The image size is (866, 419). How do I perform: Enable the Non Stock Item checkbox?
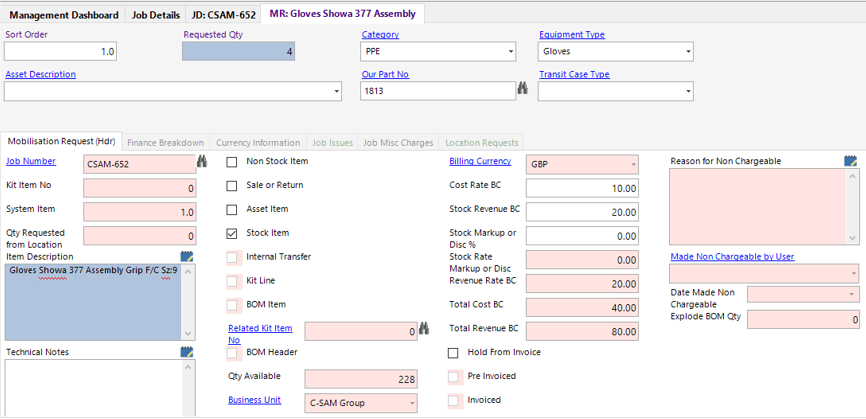pos(233,161)
